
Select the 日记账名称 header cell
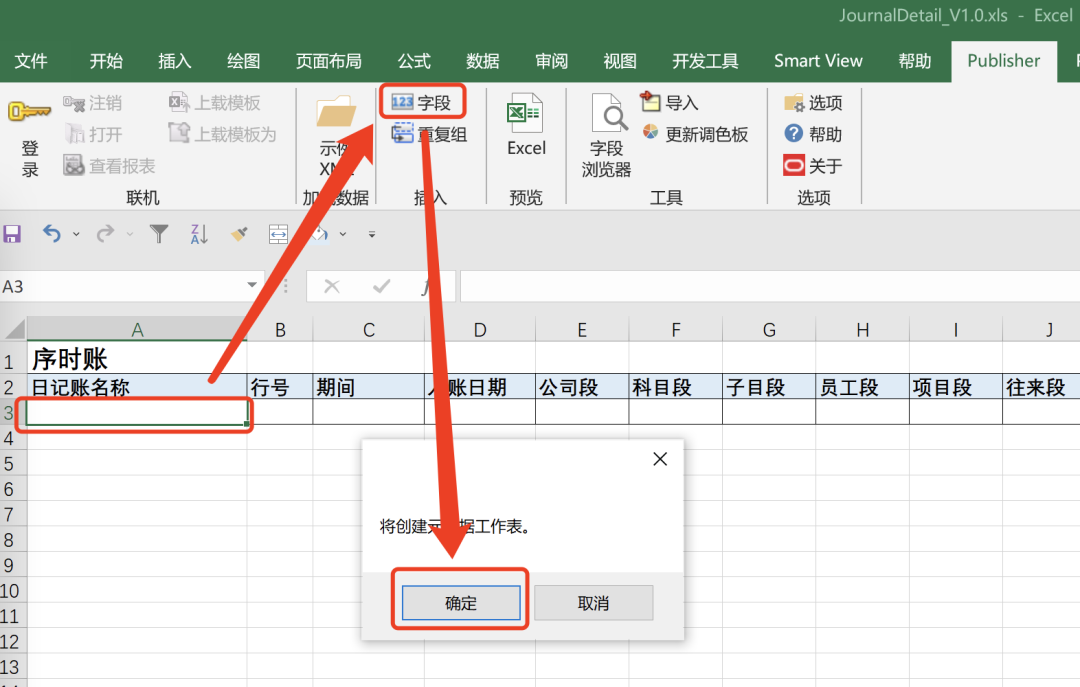click(x=137, y=387)
